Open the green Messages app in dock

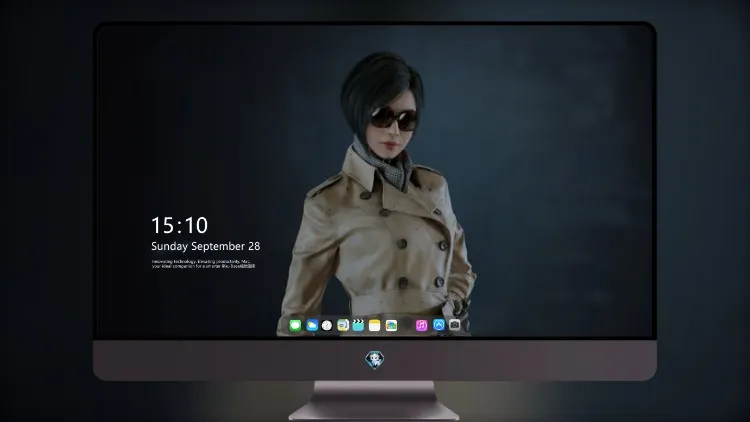coord(296,325)
